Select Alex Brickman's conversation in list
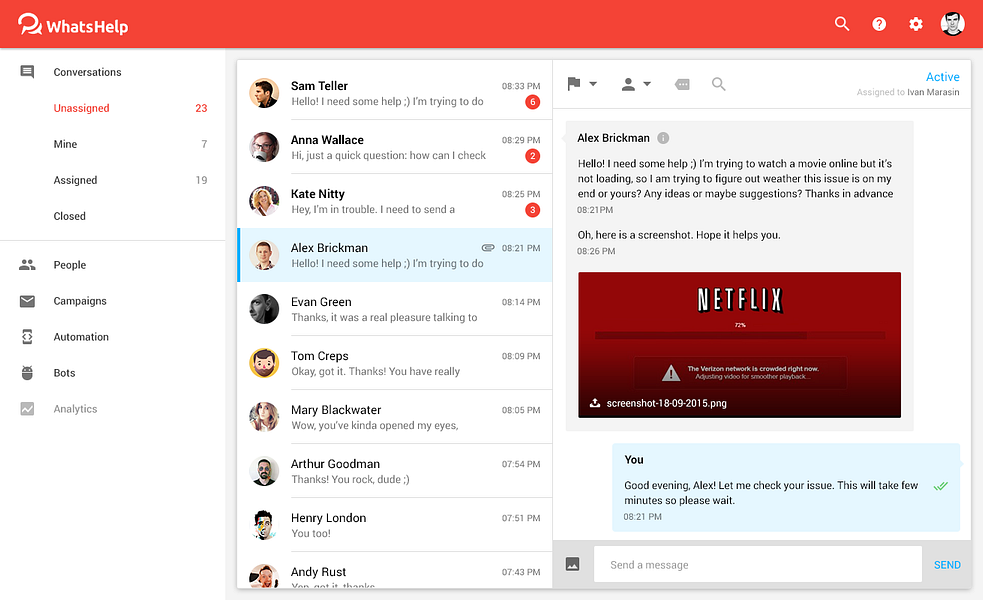This screenshot has width=983, height=600. click(394, 255)
